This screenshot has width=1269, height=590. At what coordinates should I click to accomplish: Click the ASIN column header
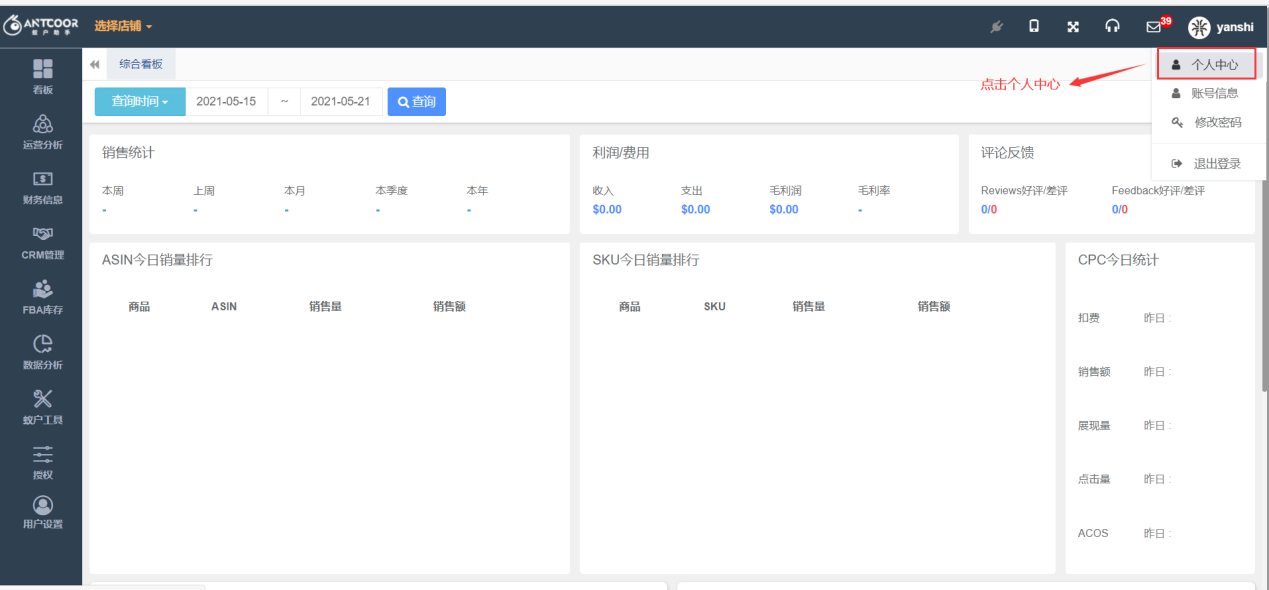point(224,306)
